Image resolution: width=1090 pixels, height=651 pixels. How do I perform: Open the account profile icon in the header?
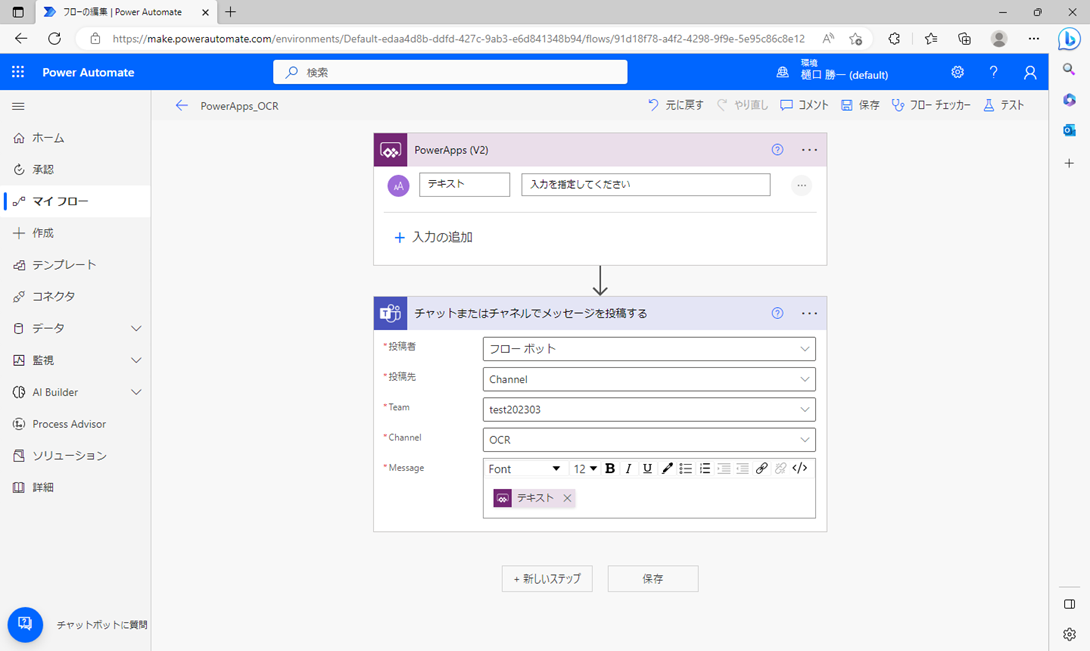click(1030, 72)
